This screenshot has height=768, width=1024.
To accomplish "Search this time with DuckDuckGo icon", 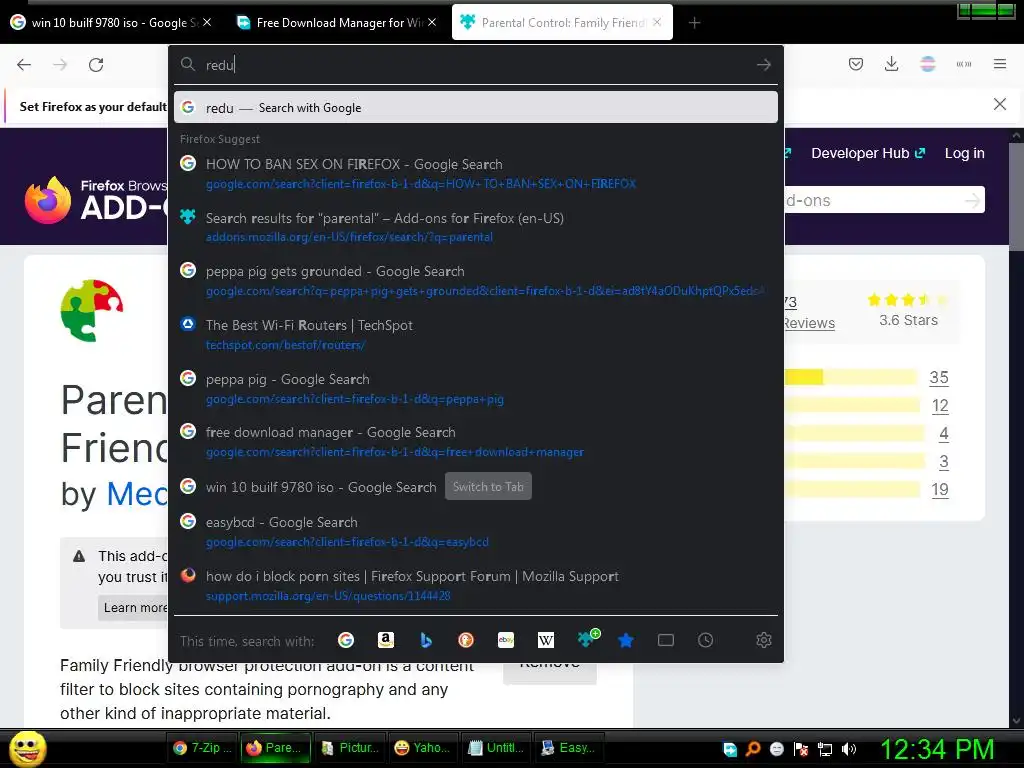I will tap(466, 640).
